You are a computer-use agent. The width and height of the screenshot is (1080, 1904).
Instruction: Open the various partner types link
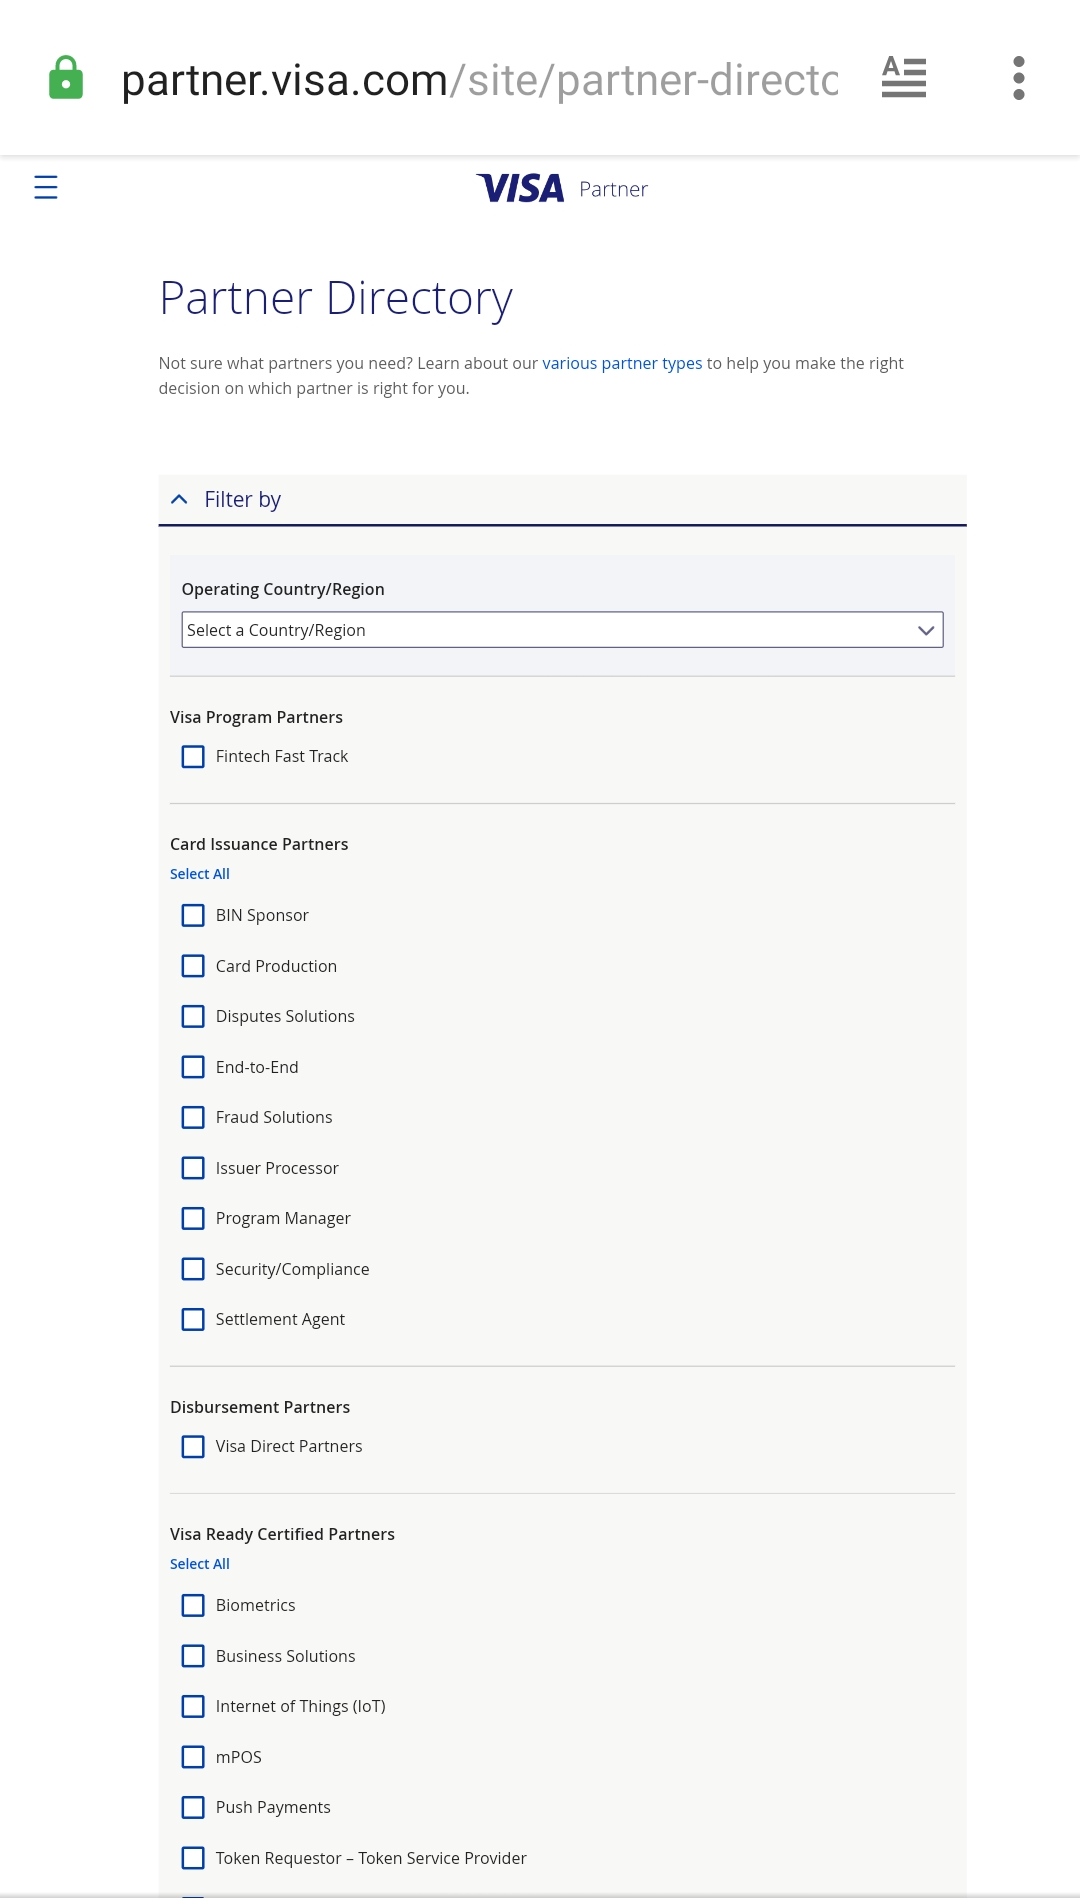(622, 363)
